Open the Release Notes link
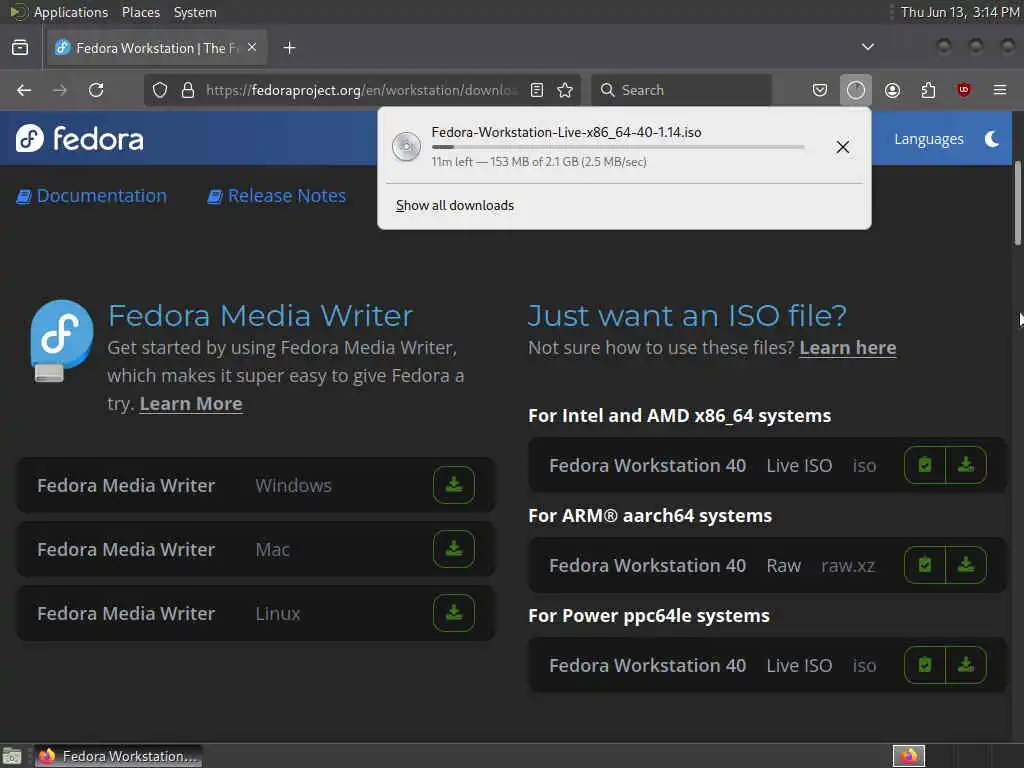The width and height of the screenshot is (1024, 768). point(277,196)
